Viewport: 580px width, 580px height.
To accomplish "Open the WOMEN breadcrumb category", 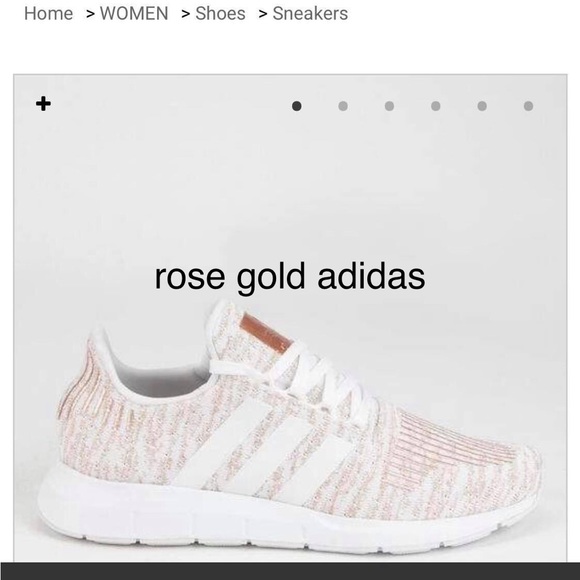I will point(134,14).
